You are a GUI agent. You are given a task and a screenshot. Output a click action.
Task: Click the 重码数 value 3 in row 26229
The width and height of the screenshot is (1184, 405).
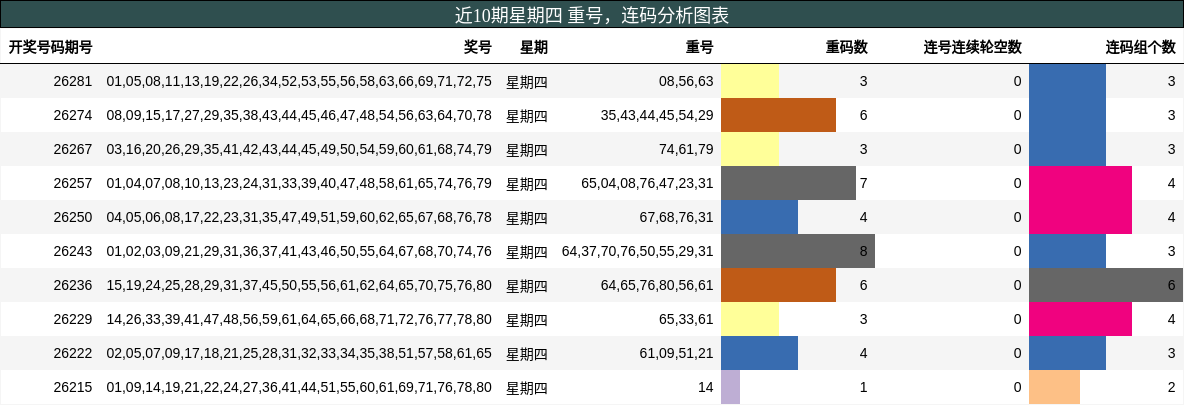864,319
